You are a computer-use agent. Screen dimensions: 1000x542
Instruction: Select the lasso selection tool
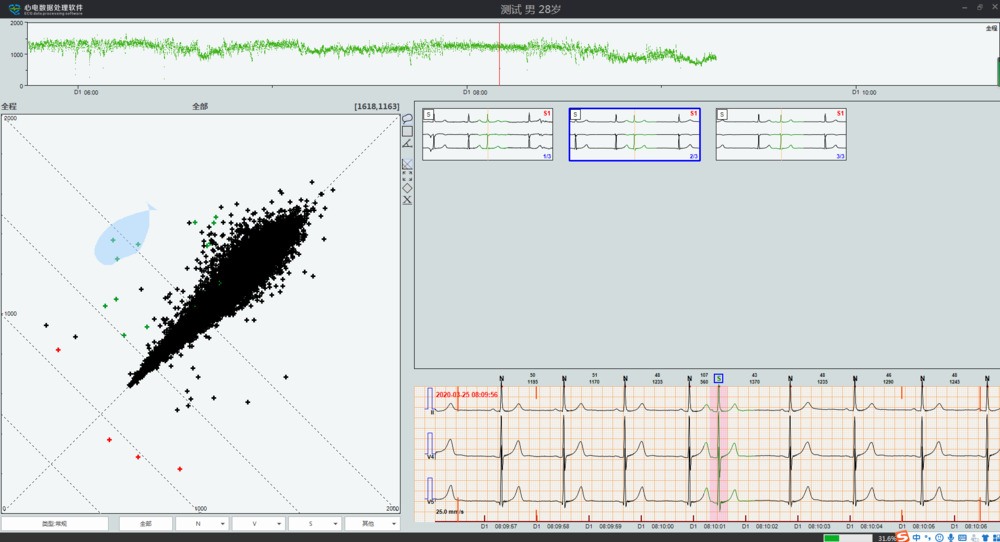pyautogui.click(x=407, y=118)
